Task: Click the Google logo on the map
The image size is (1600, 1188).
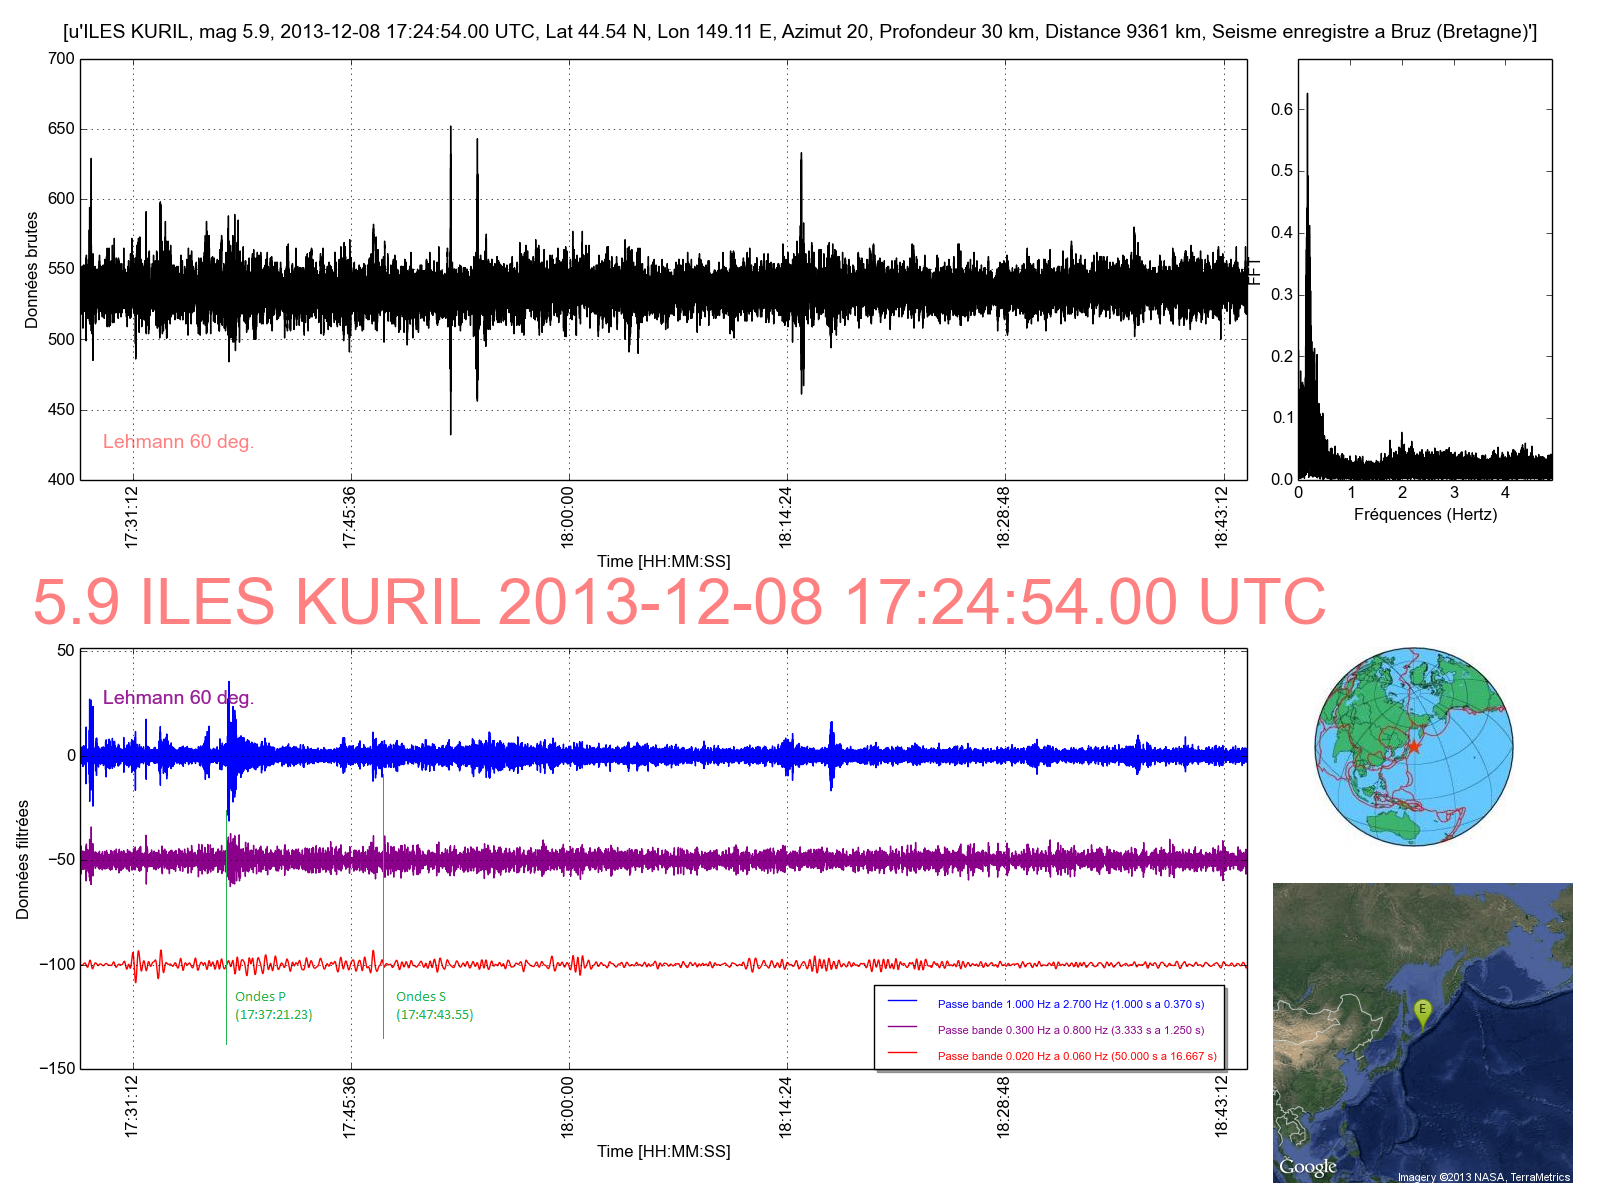Action: point(1307,1167)
